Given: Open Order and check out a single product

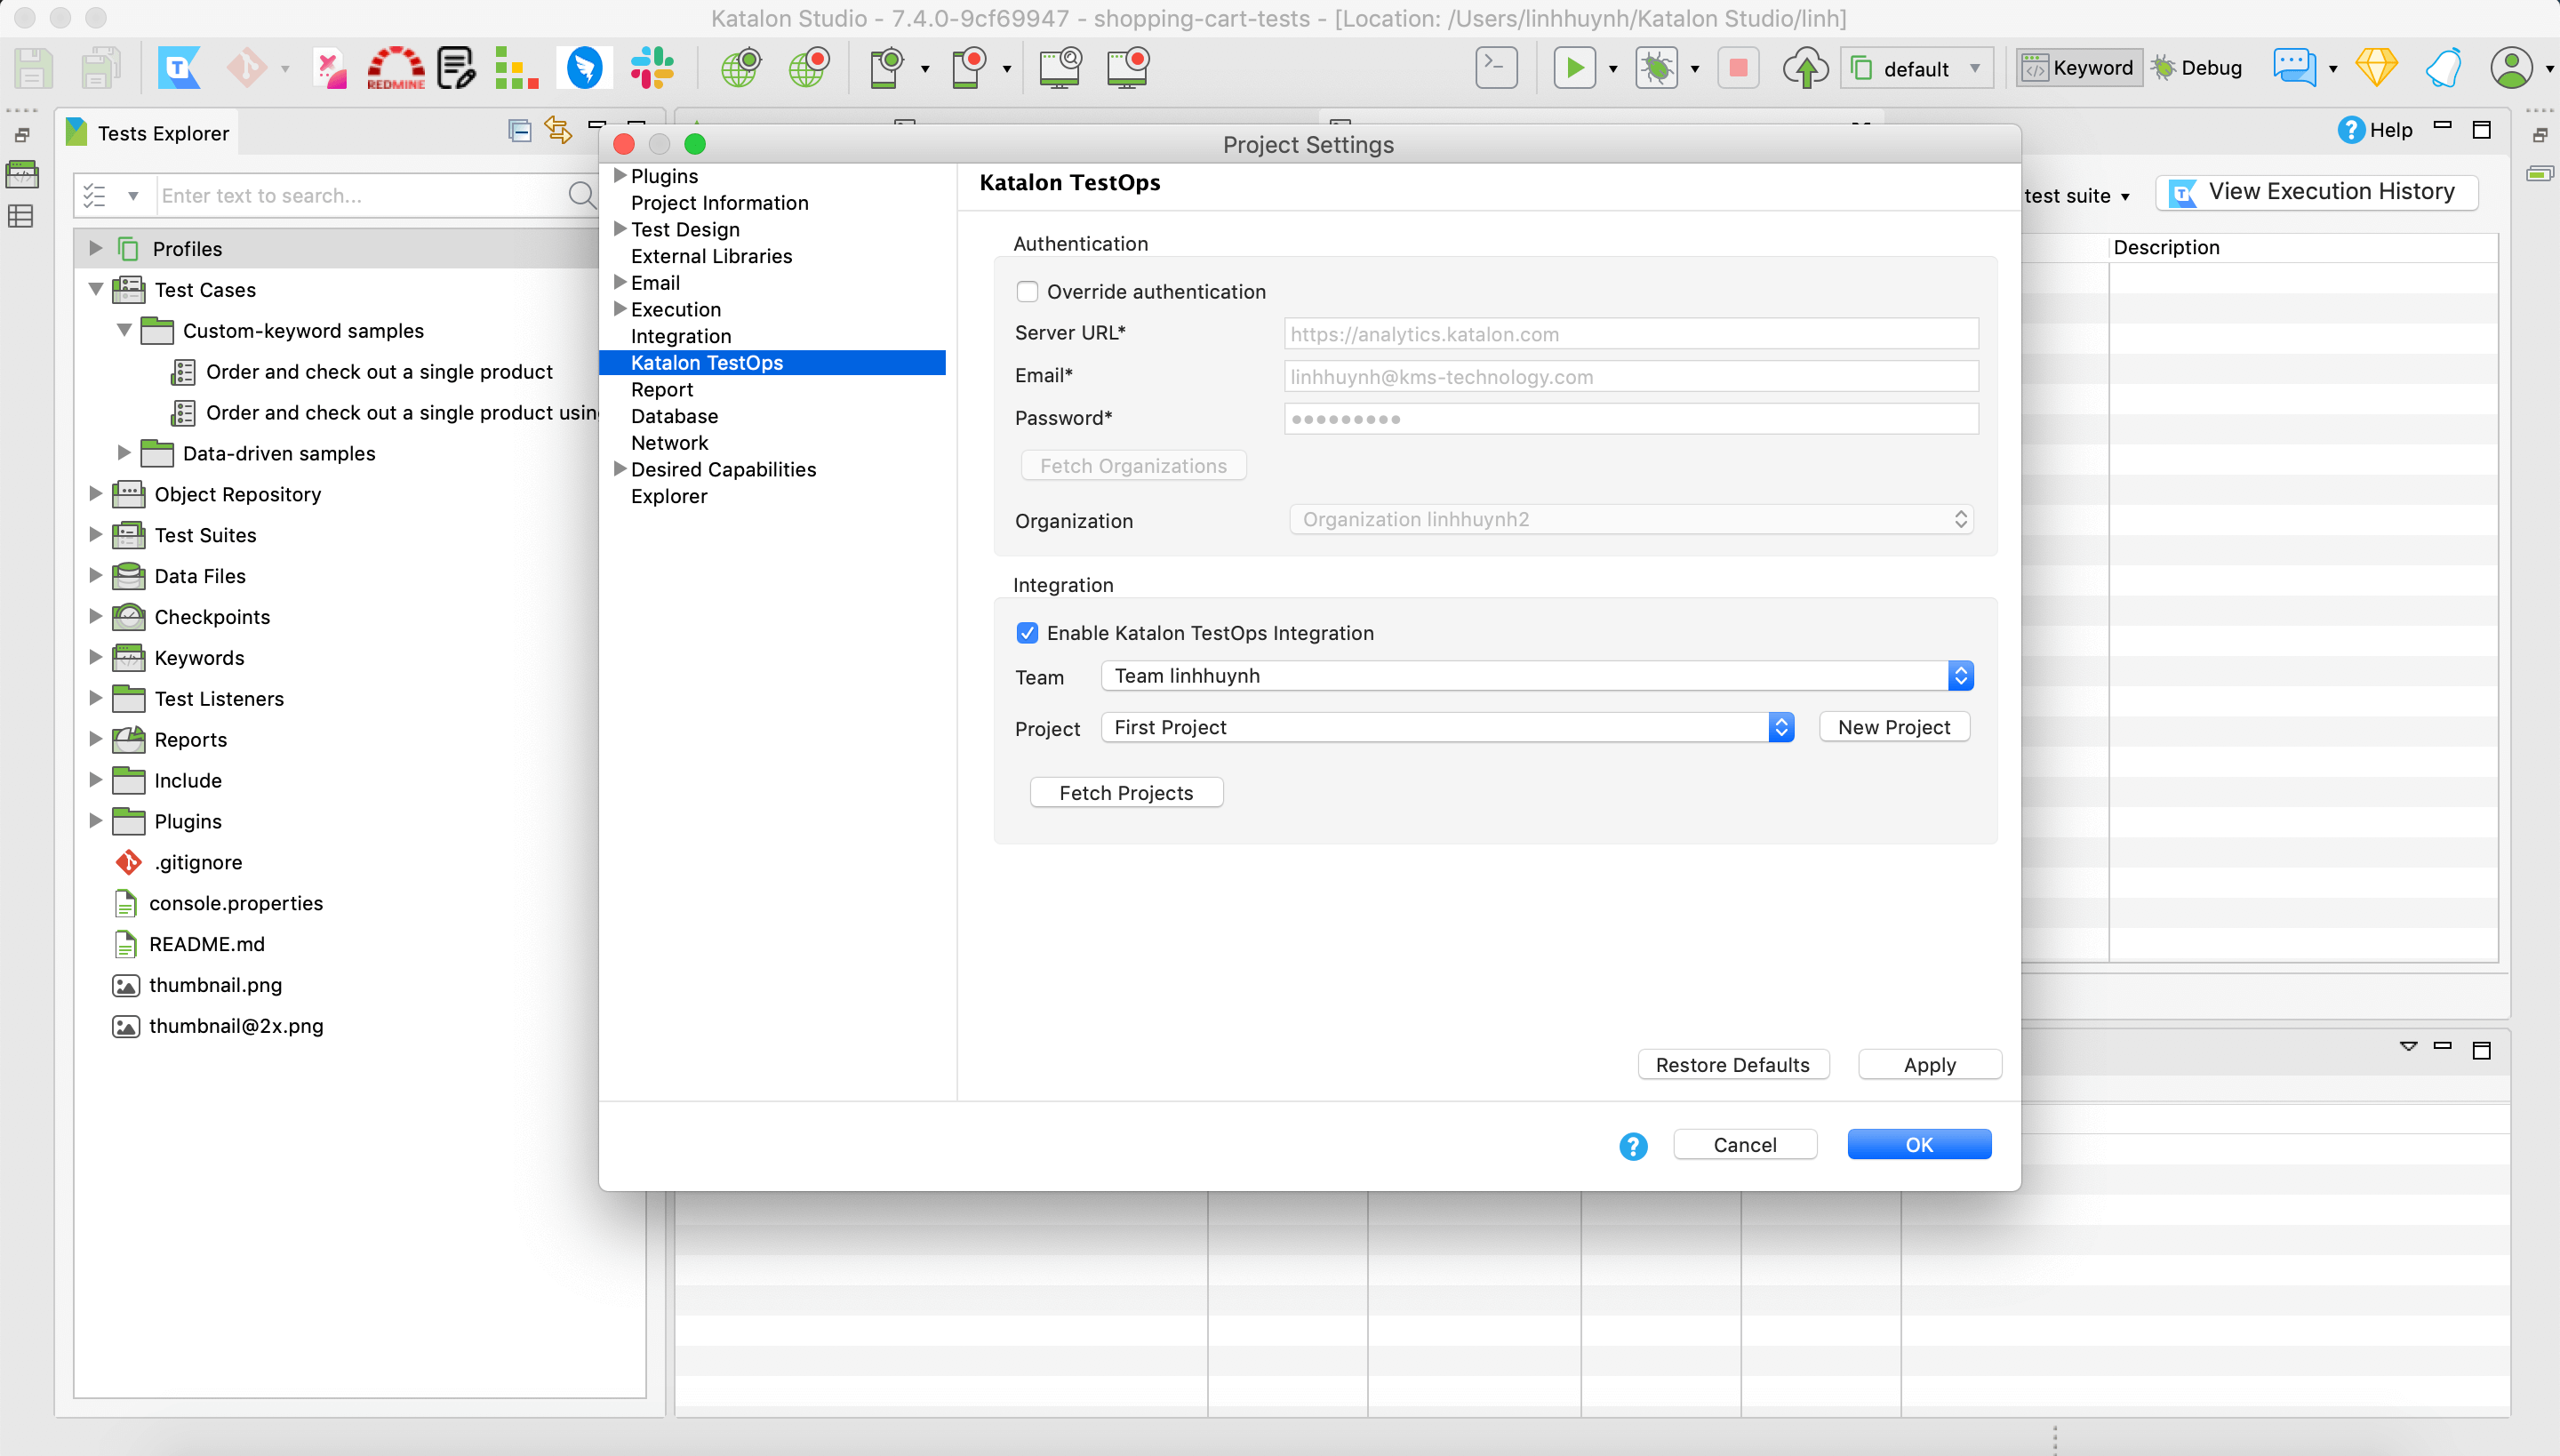Looking at the screenshot, I should [x=379, y=372].
